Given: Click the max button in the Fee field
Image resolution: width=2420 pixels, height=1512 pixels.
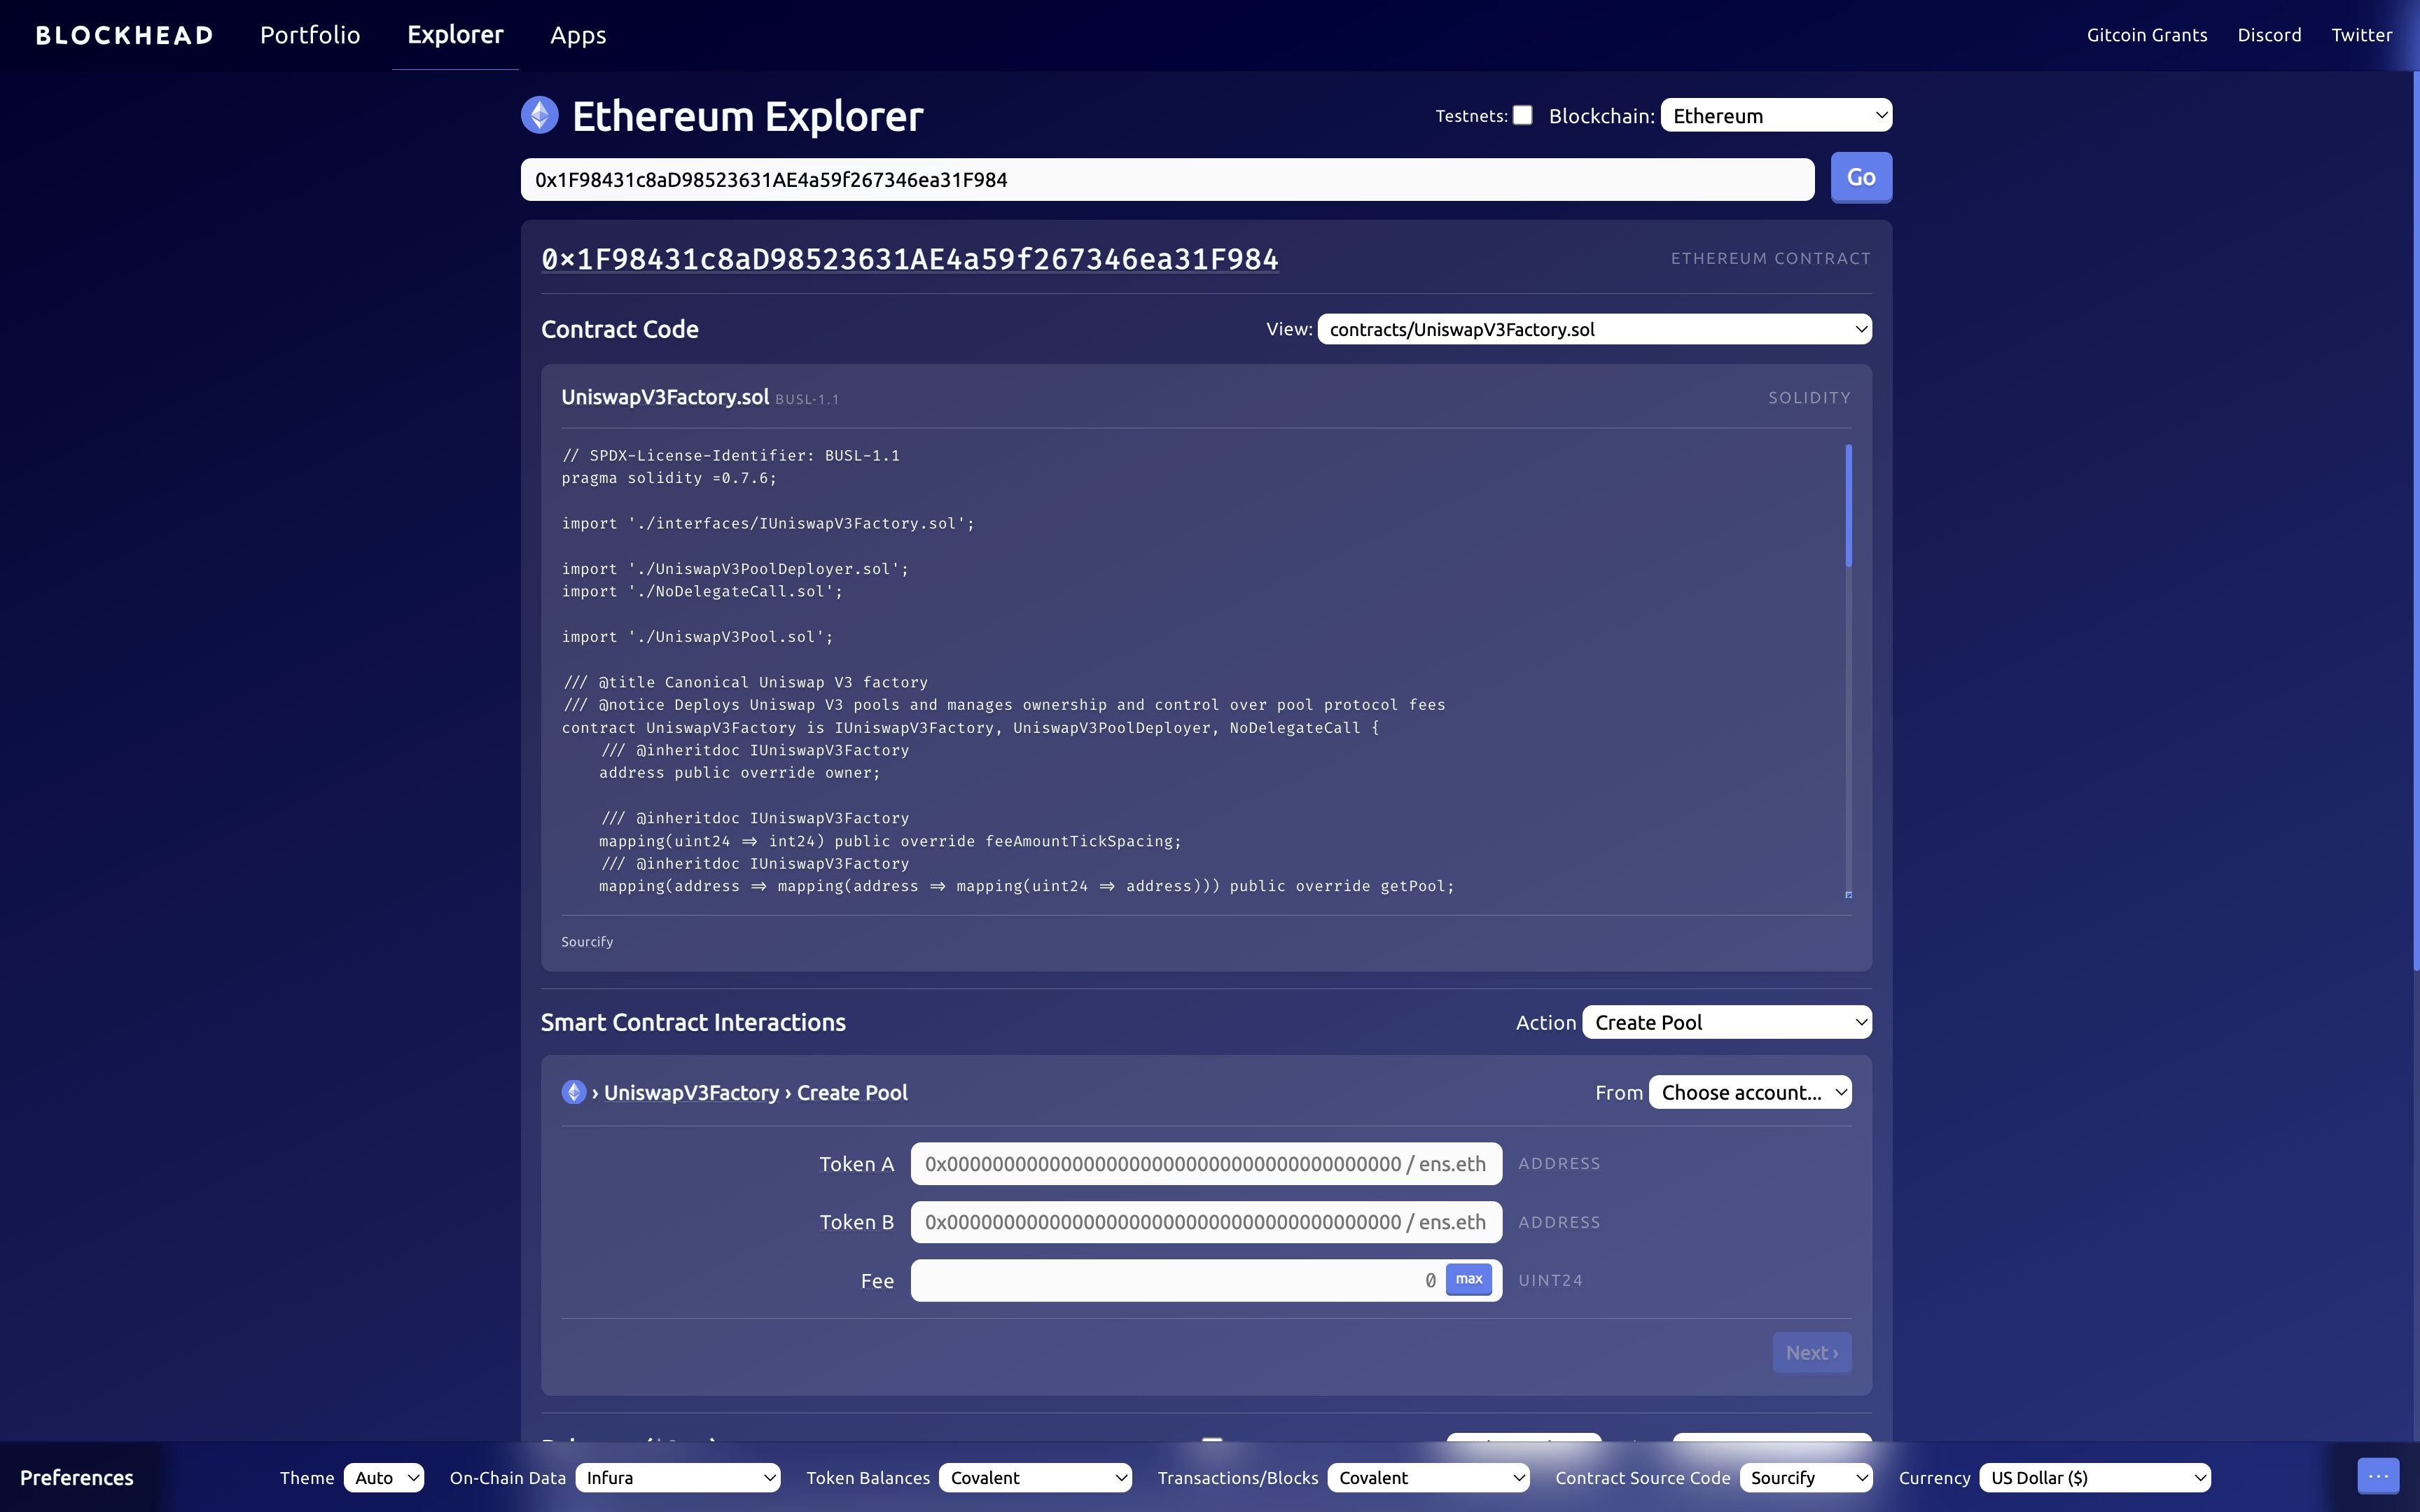Looking at the screenshot, I should (x=1468, y=1279).
